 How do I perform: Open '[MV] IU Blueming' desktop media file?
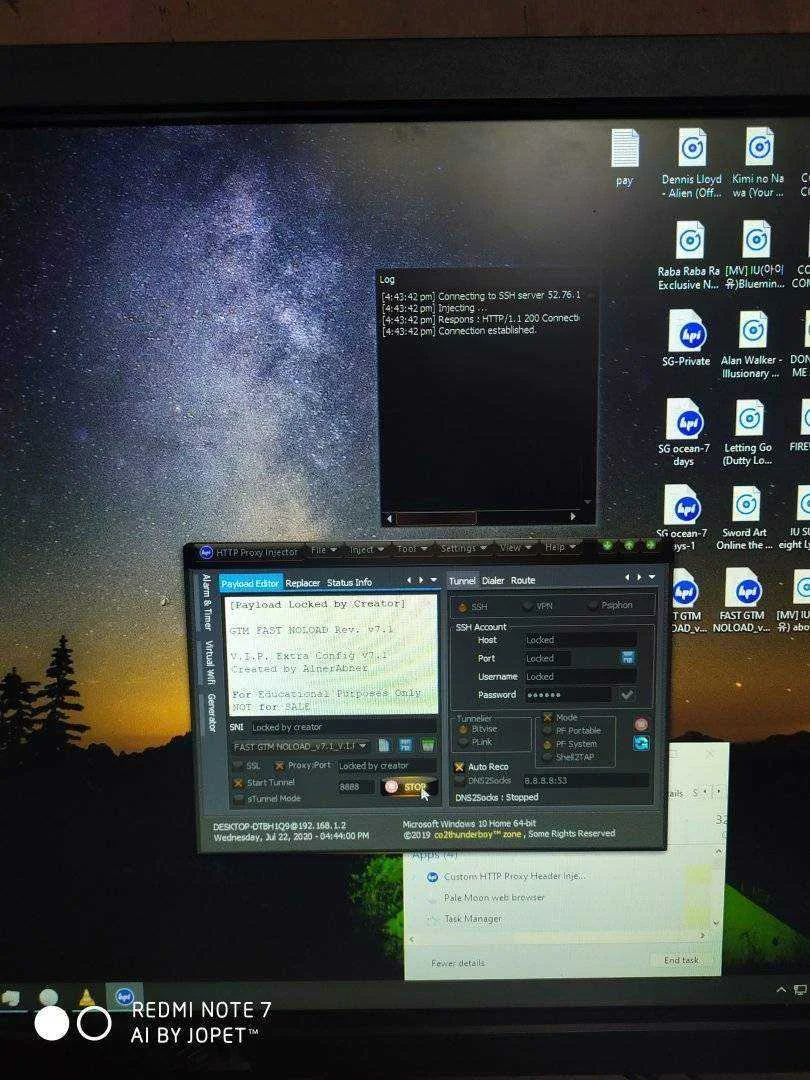point(755,255)
